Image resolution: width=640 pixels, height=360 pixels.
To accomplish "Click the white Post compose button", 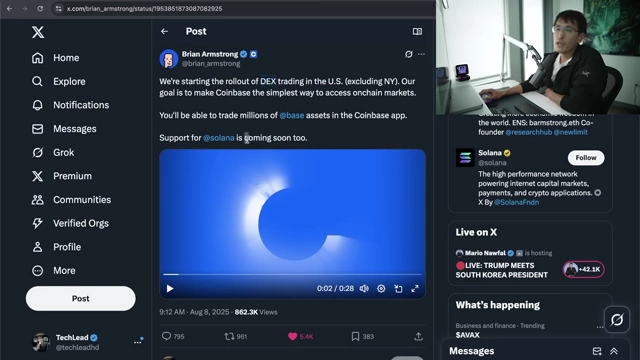I will click(80, 298).
